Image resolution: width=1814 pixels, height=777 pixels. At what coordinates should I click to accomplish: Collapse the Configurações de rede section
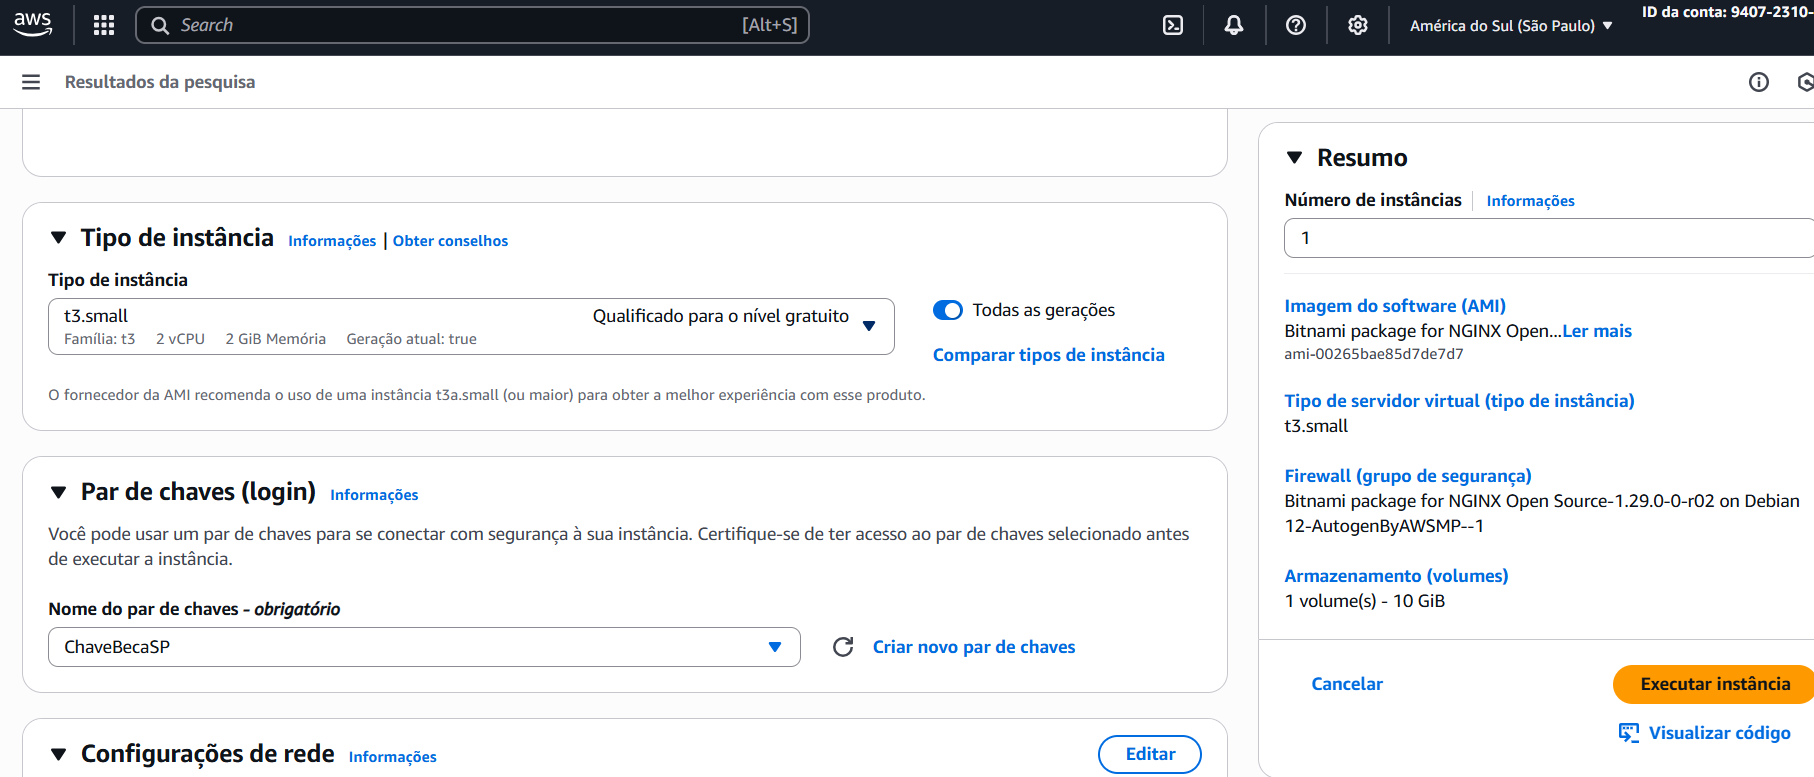[59, 754]
